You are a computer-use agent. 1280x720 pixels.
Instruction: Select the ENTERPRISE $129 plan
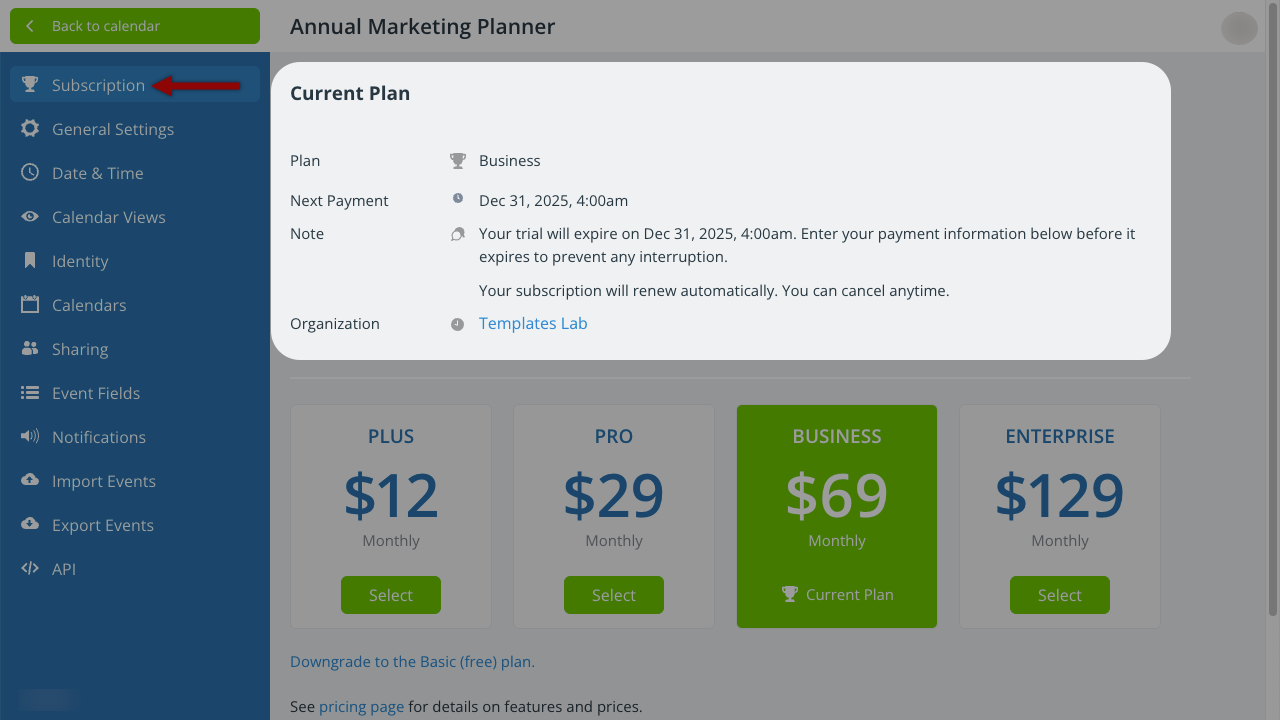point(1060,595)
